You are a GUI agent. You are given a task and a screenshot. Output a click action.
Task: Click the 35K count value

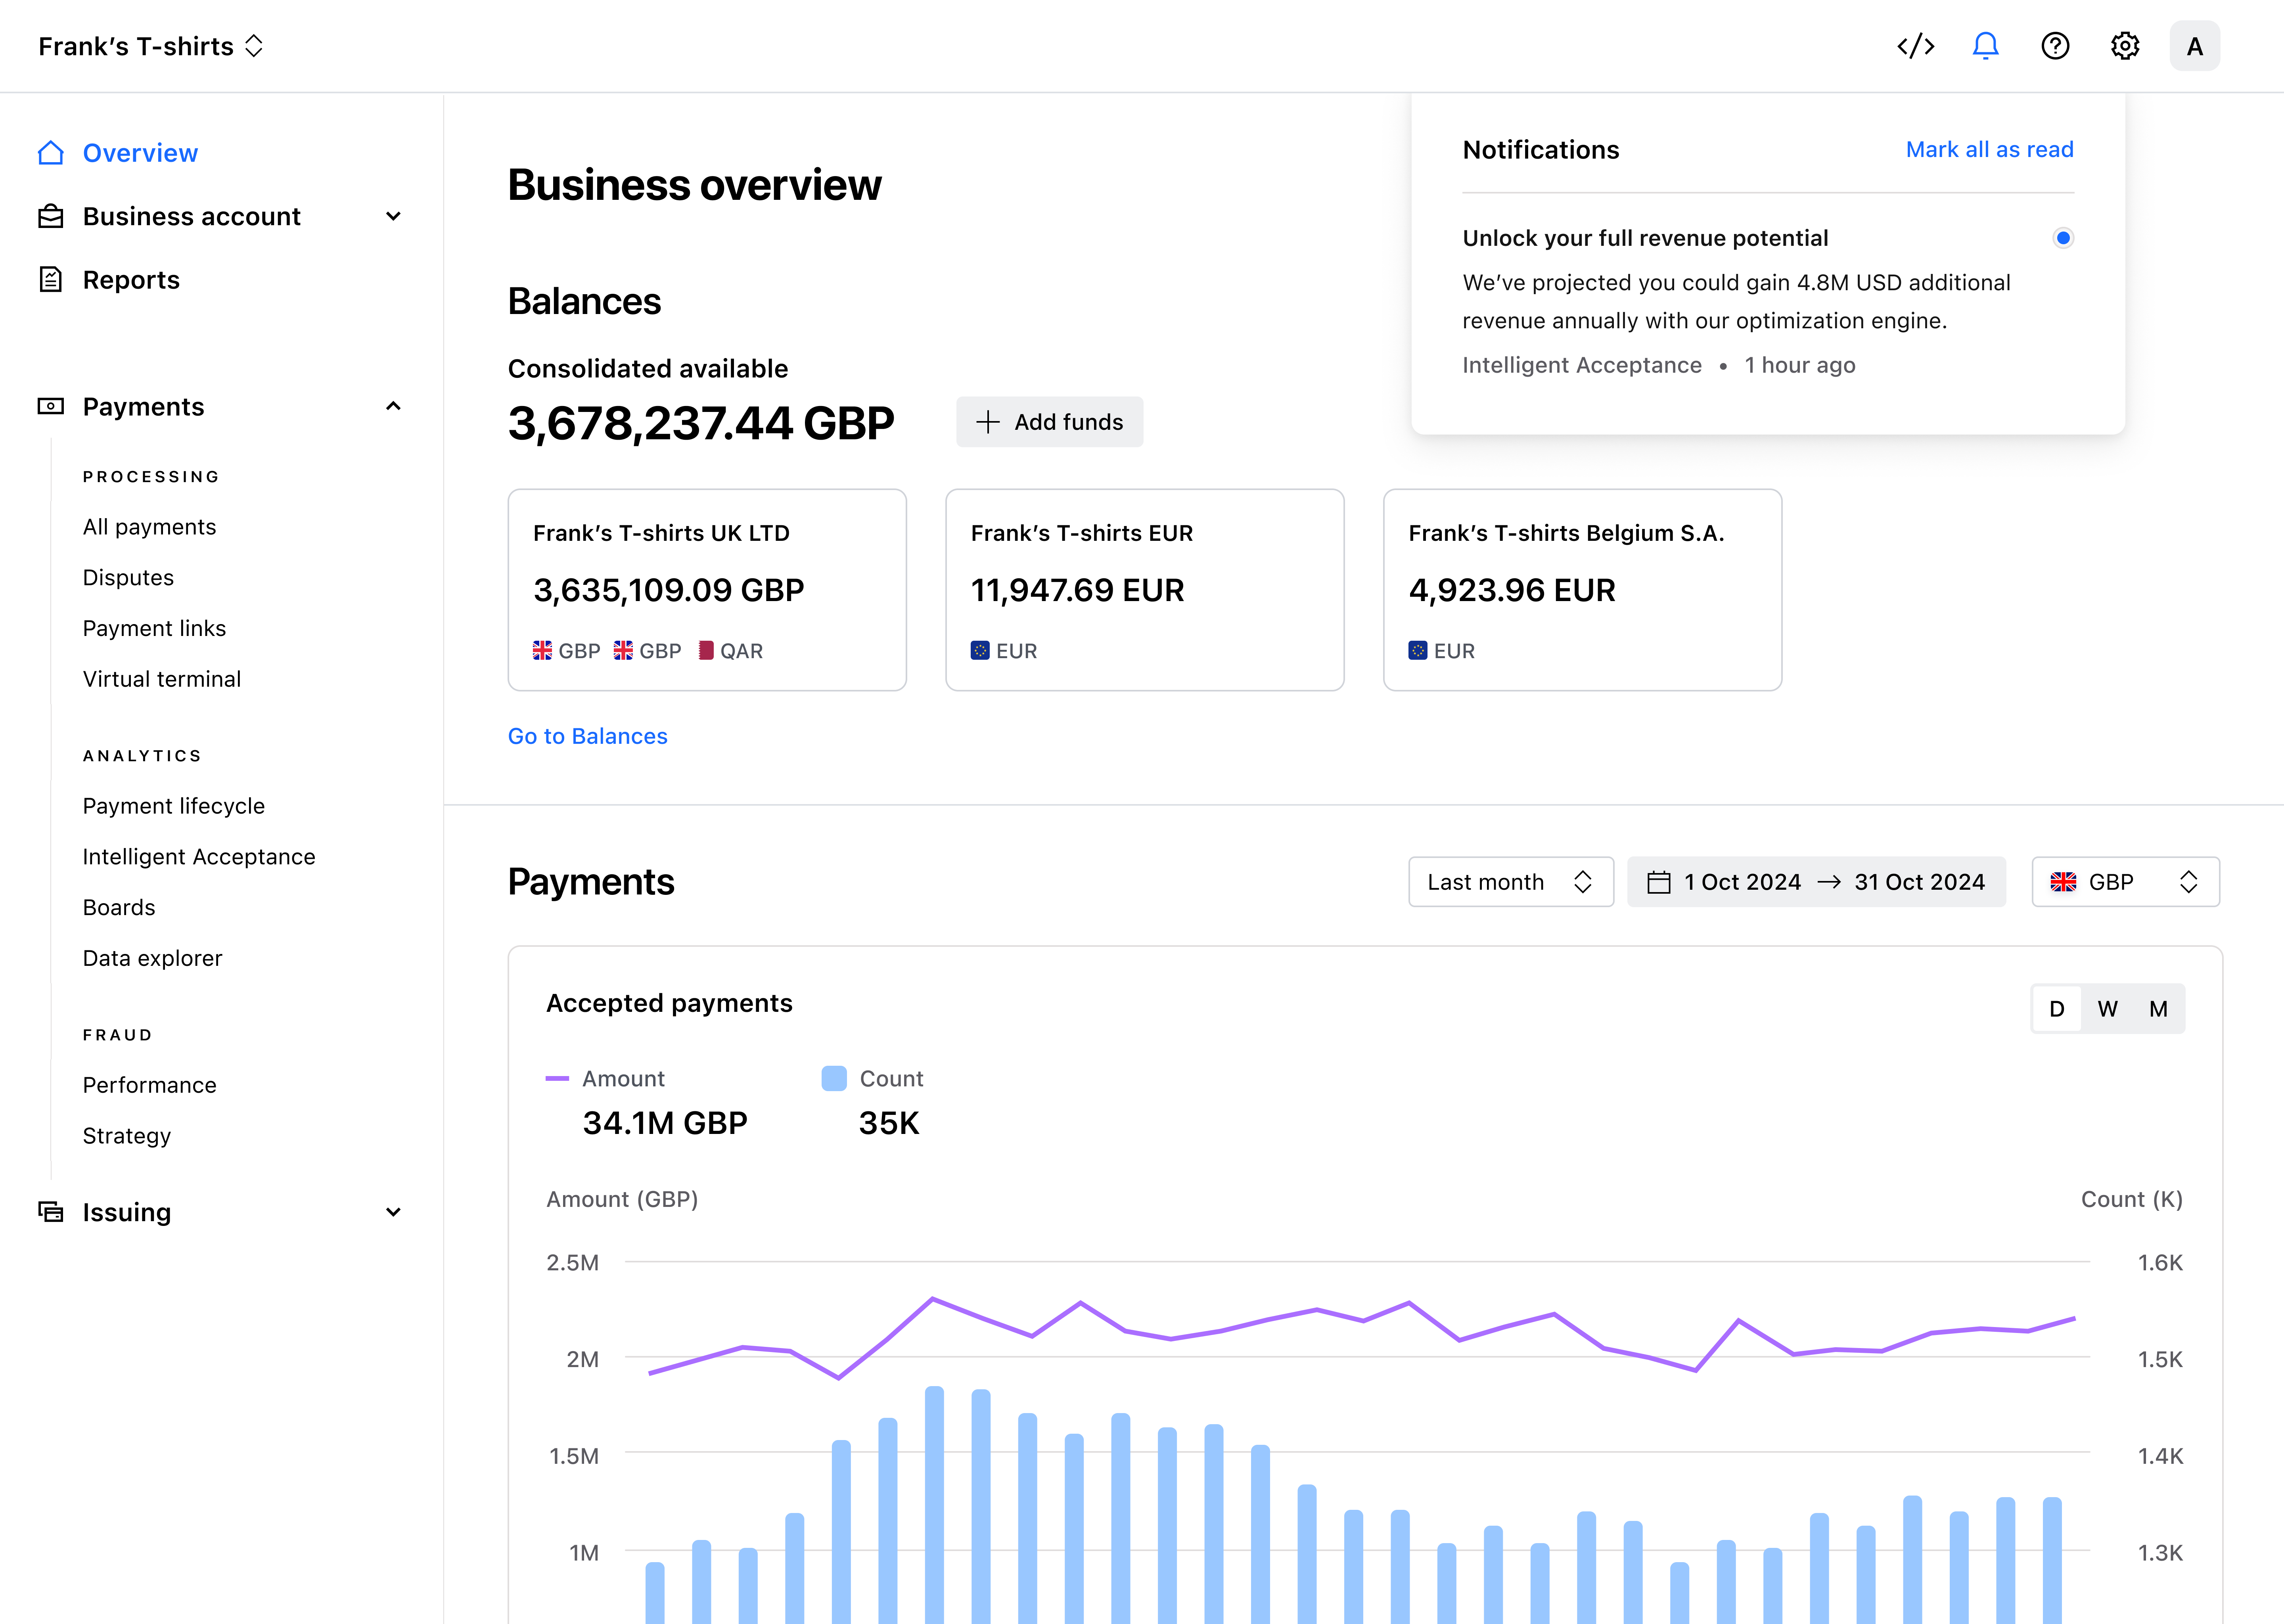coord(889,1123)
